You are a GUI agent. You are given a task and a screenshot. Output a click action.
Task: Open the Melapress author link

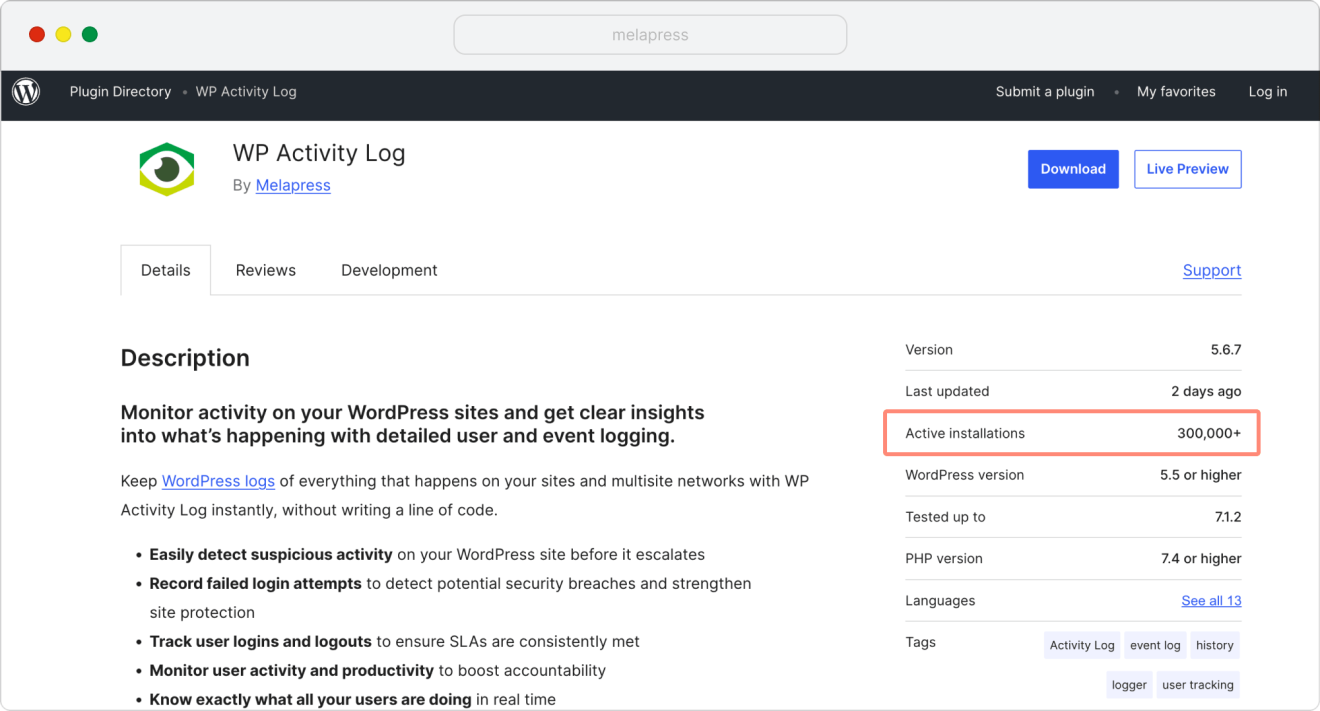[293, 185]
